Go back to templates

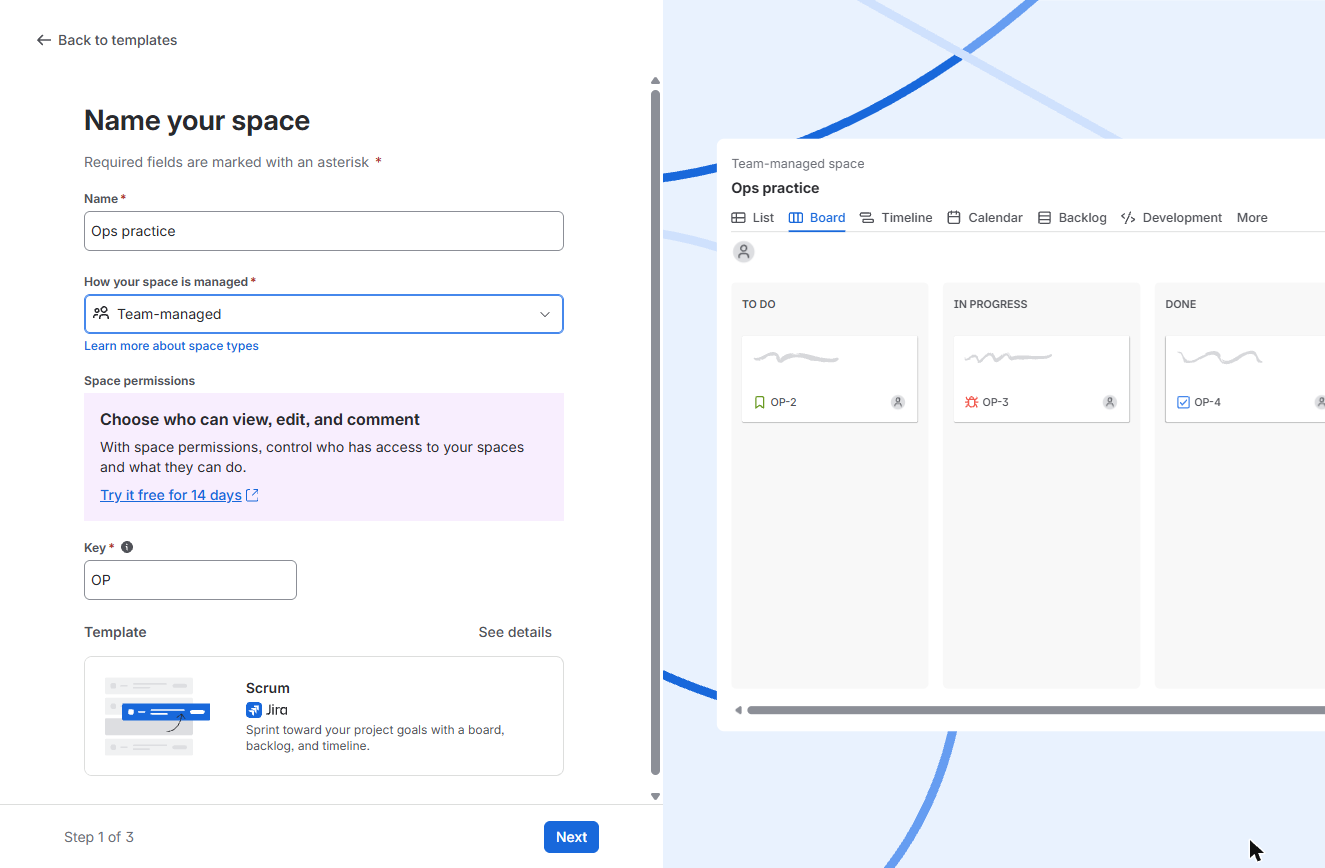(x=107, y=40)
